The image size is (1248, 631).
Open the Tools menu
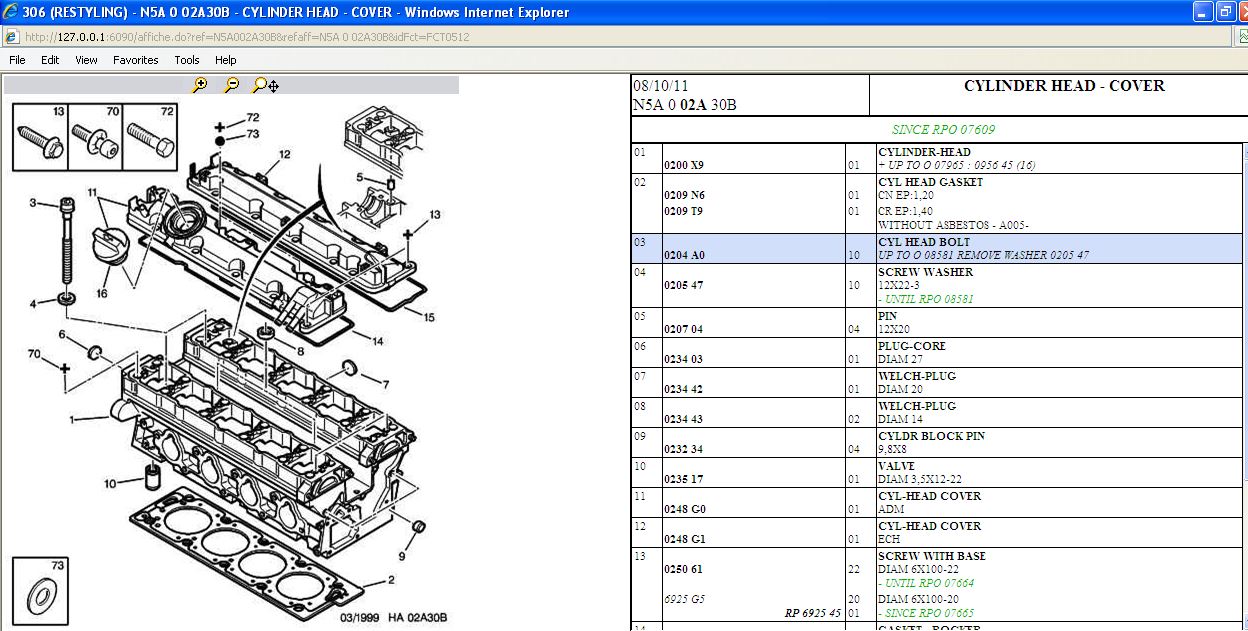pos(187,60)
